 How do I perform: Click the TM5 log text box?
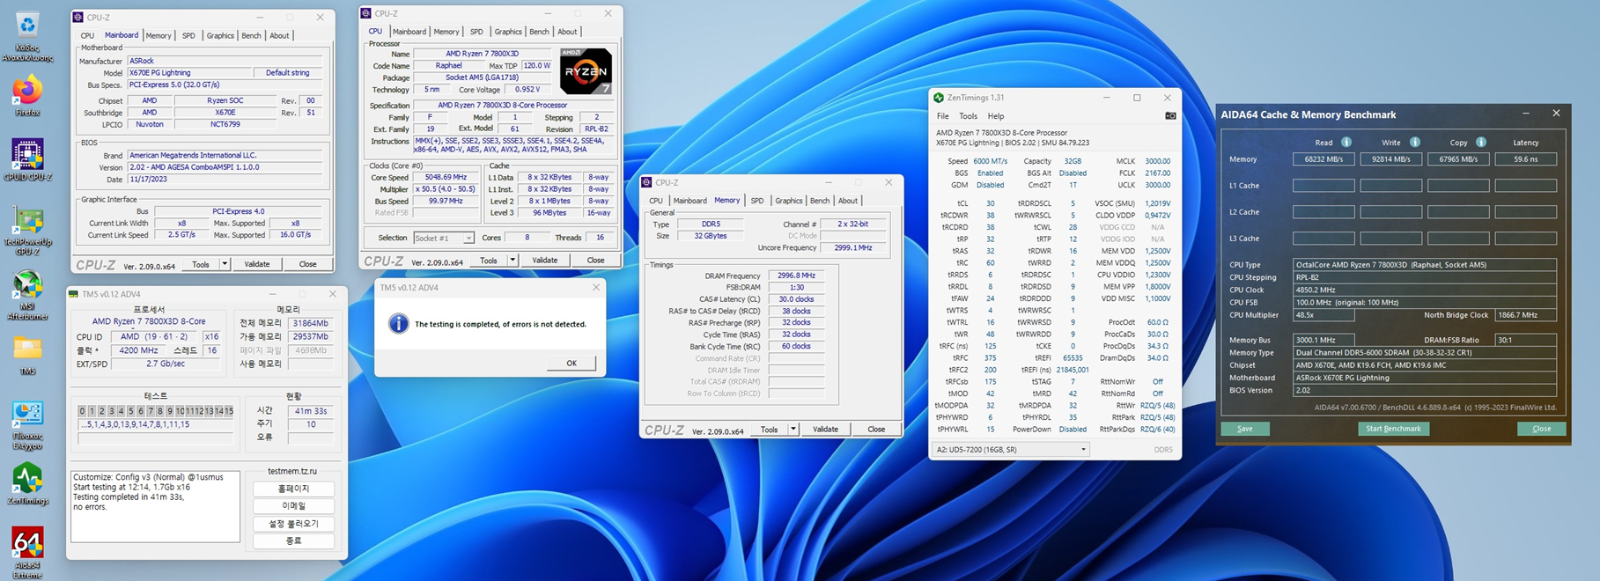pos(155,509)
